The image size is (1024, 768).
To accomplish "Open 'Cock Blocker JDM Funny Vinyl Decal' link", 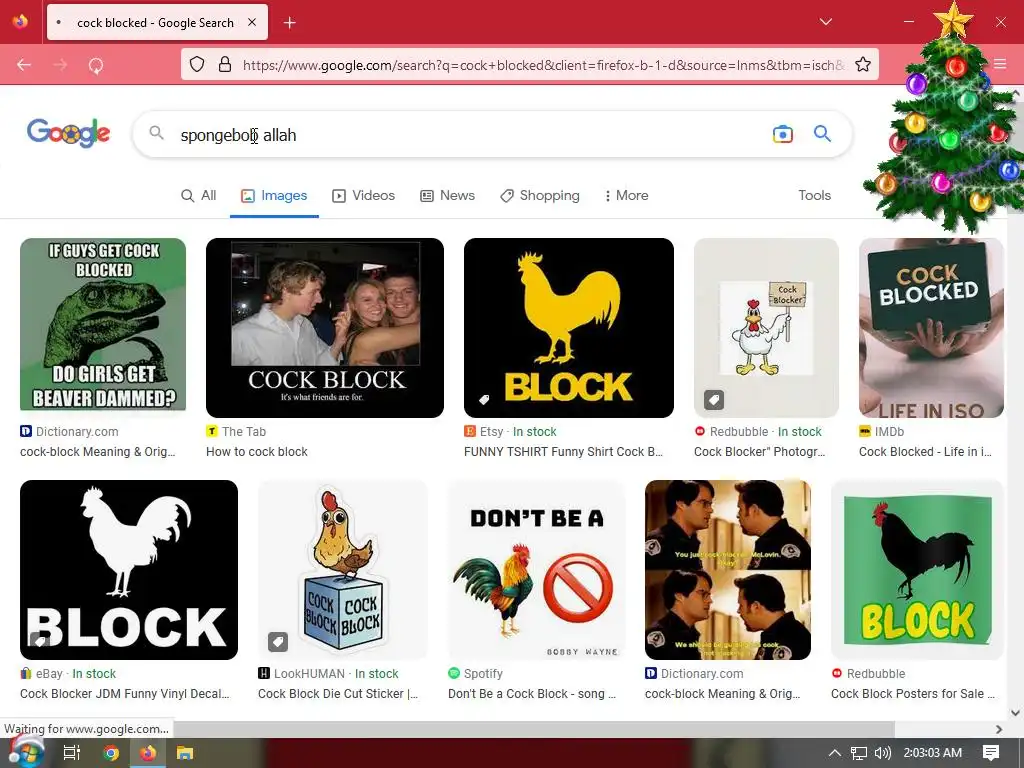I will 125,694.
